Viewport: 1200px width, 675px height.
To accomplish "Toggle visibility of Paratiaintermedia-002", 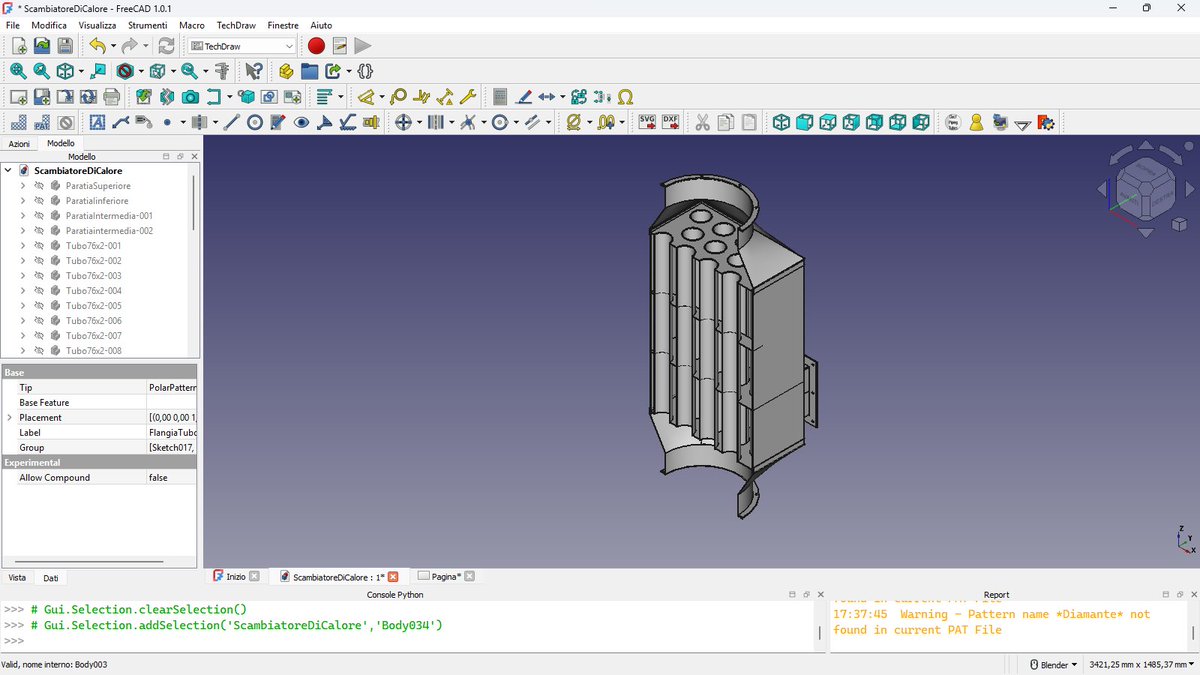I will (39, 231).
